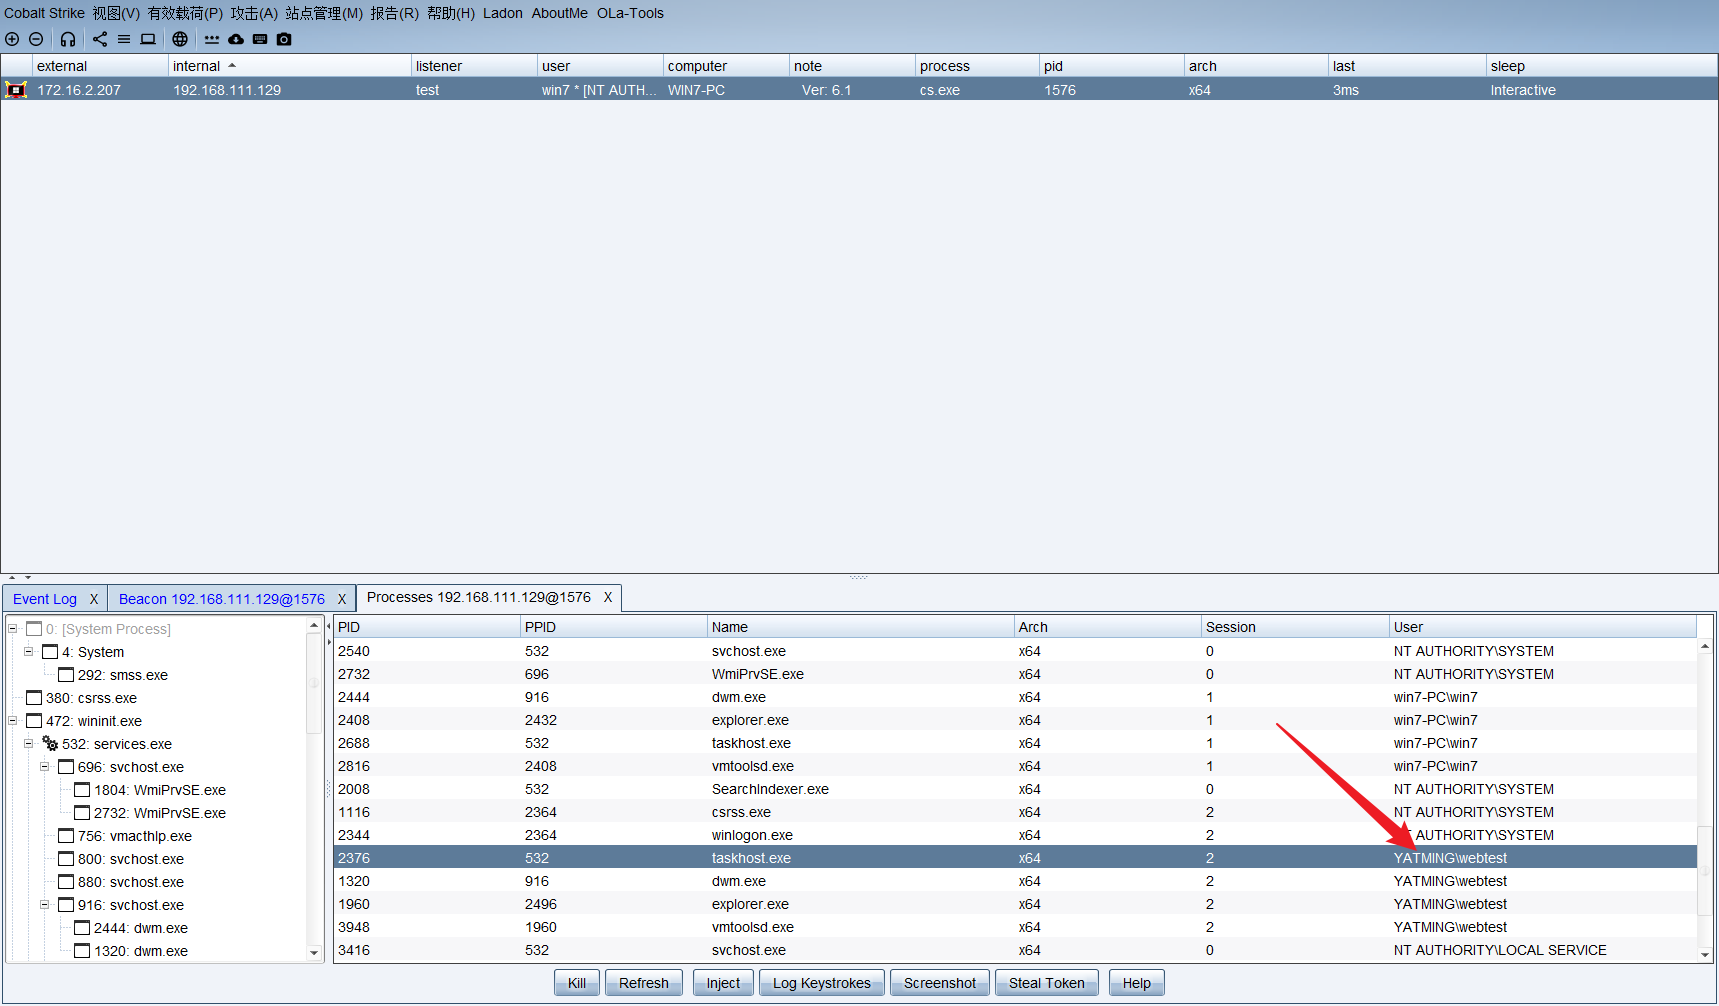Click the window icon beside 880: svchost.exe
Screen dimensions: 1719x1006
[66, 882]
